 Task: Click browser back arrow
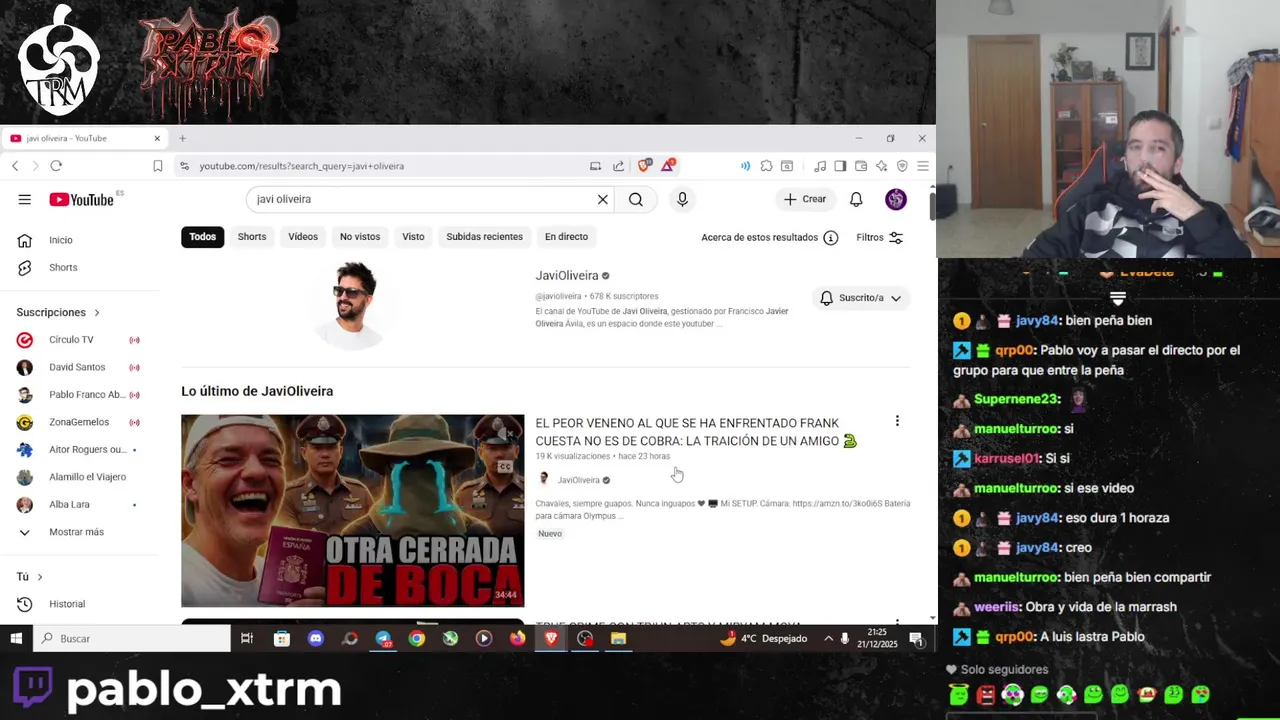tap(15, 166)
